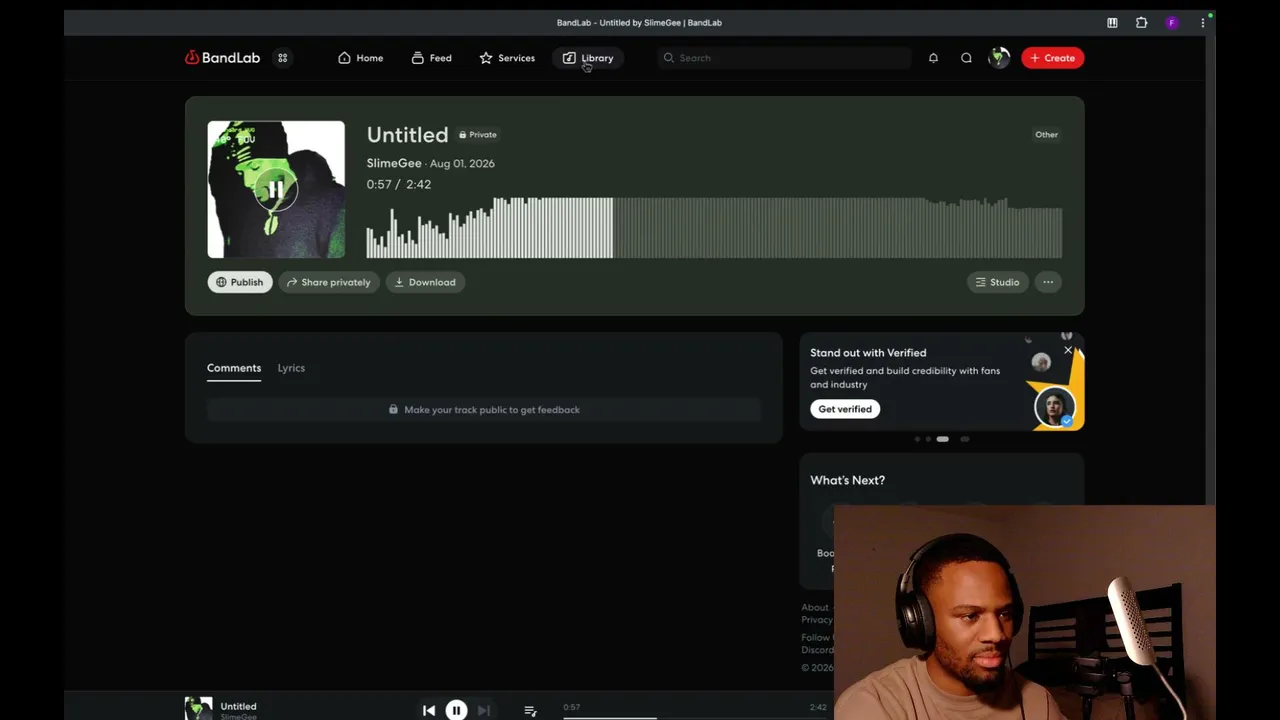Open the chat messages icon
This screenshot has width=1280, height=720.
pyautogui.click(x=966, y=58)
